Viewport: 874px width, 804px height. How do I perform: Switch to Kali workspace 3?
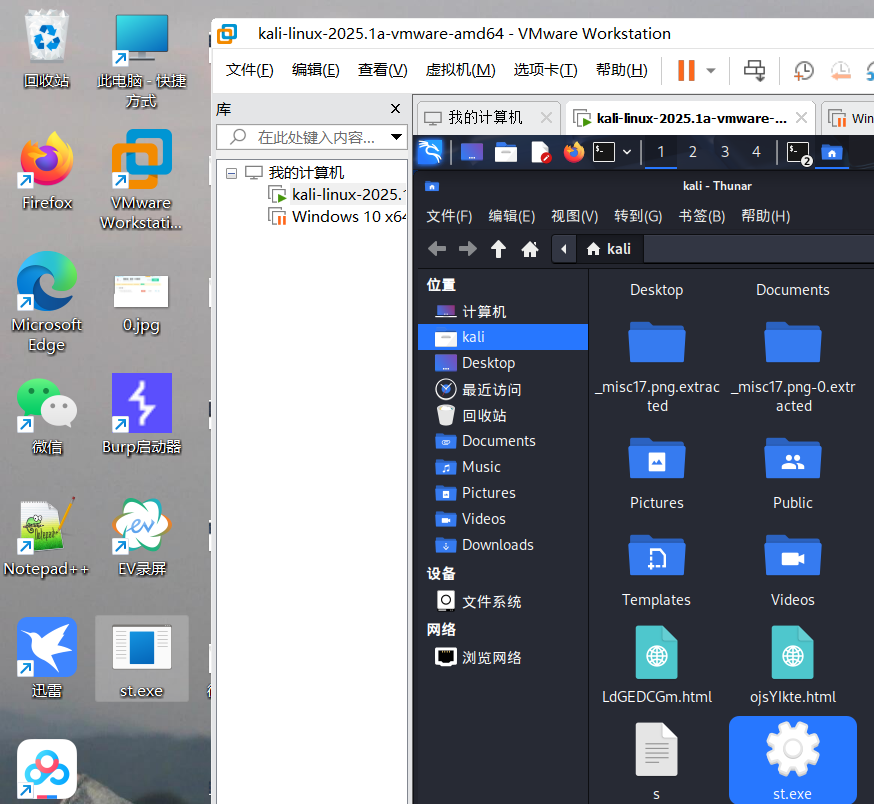(x=725, y=152)
